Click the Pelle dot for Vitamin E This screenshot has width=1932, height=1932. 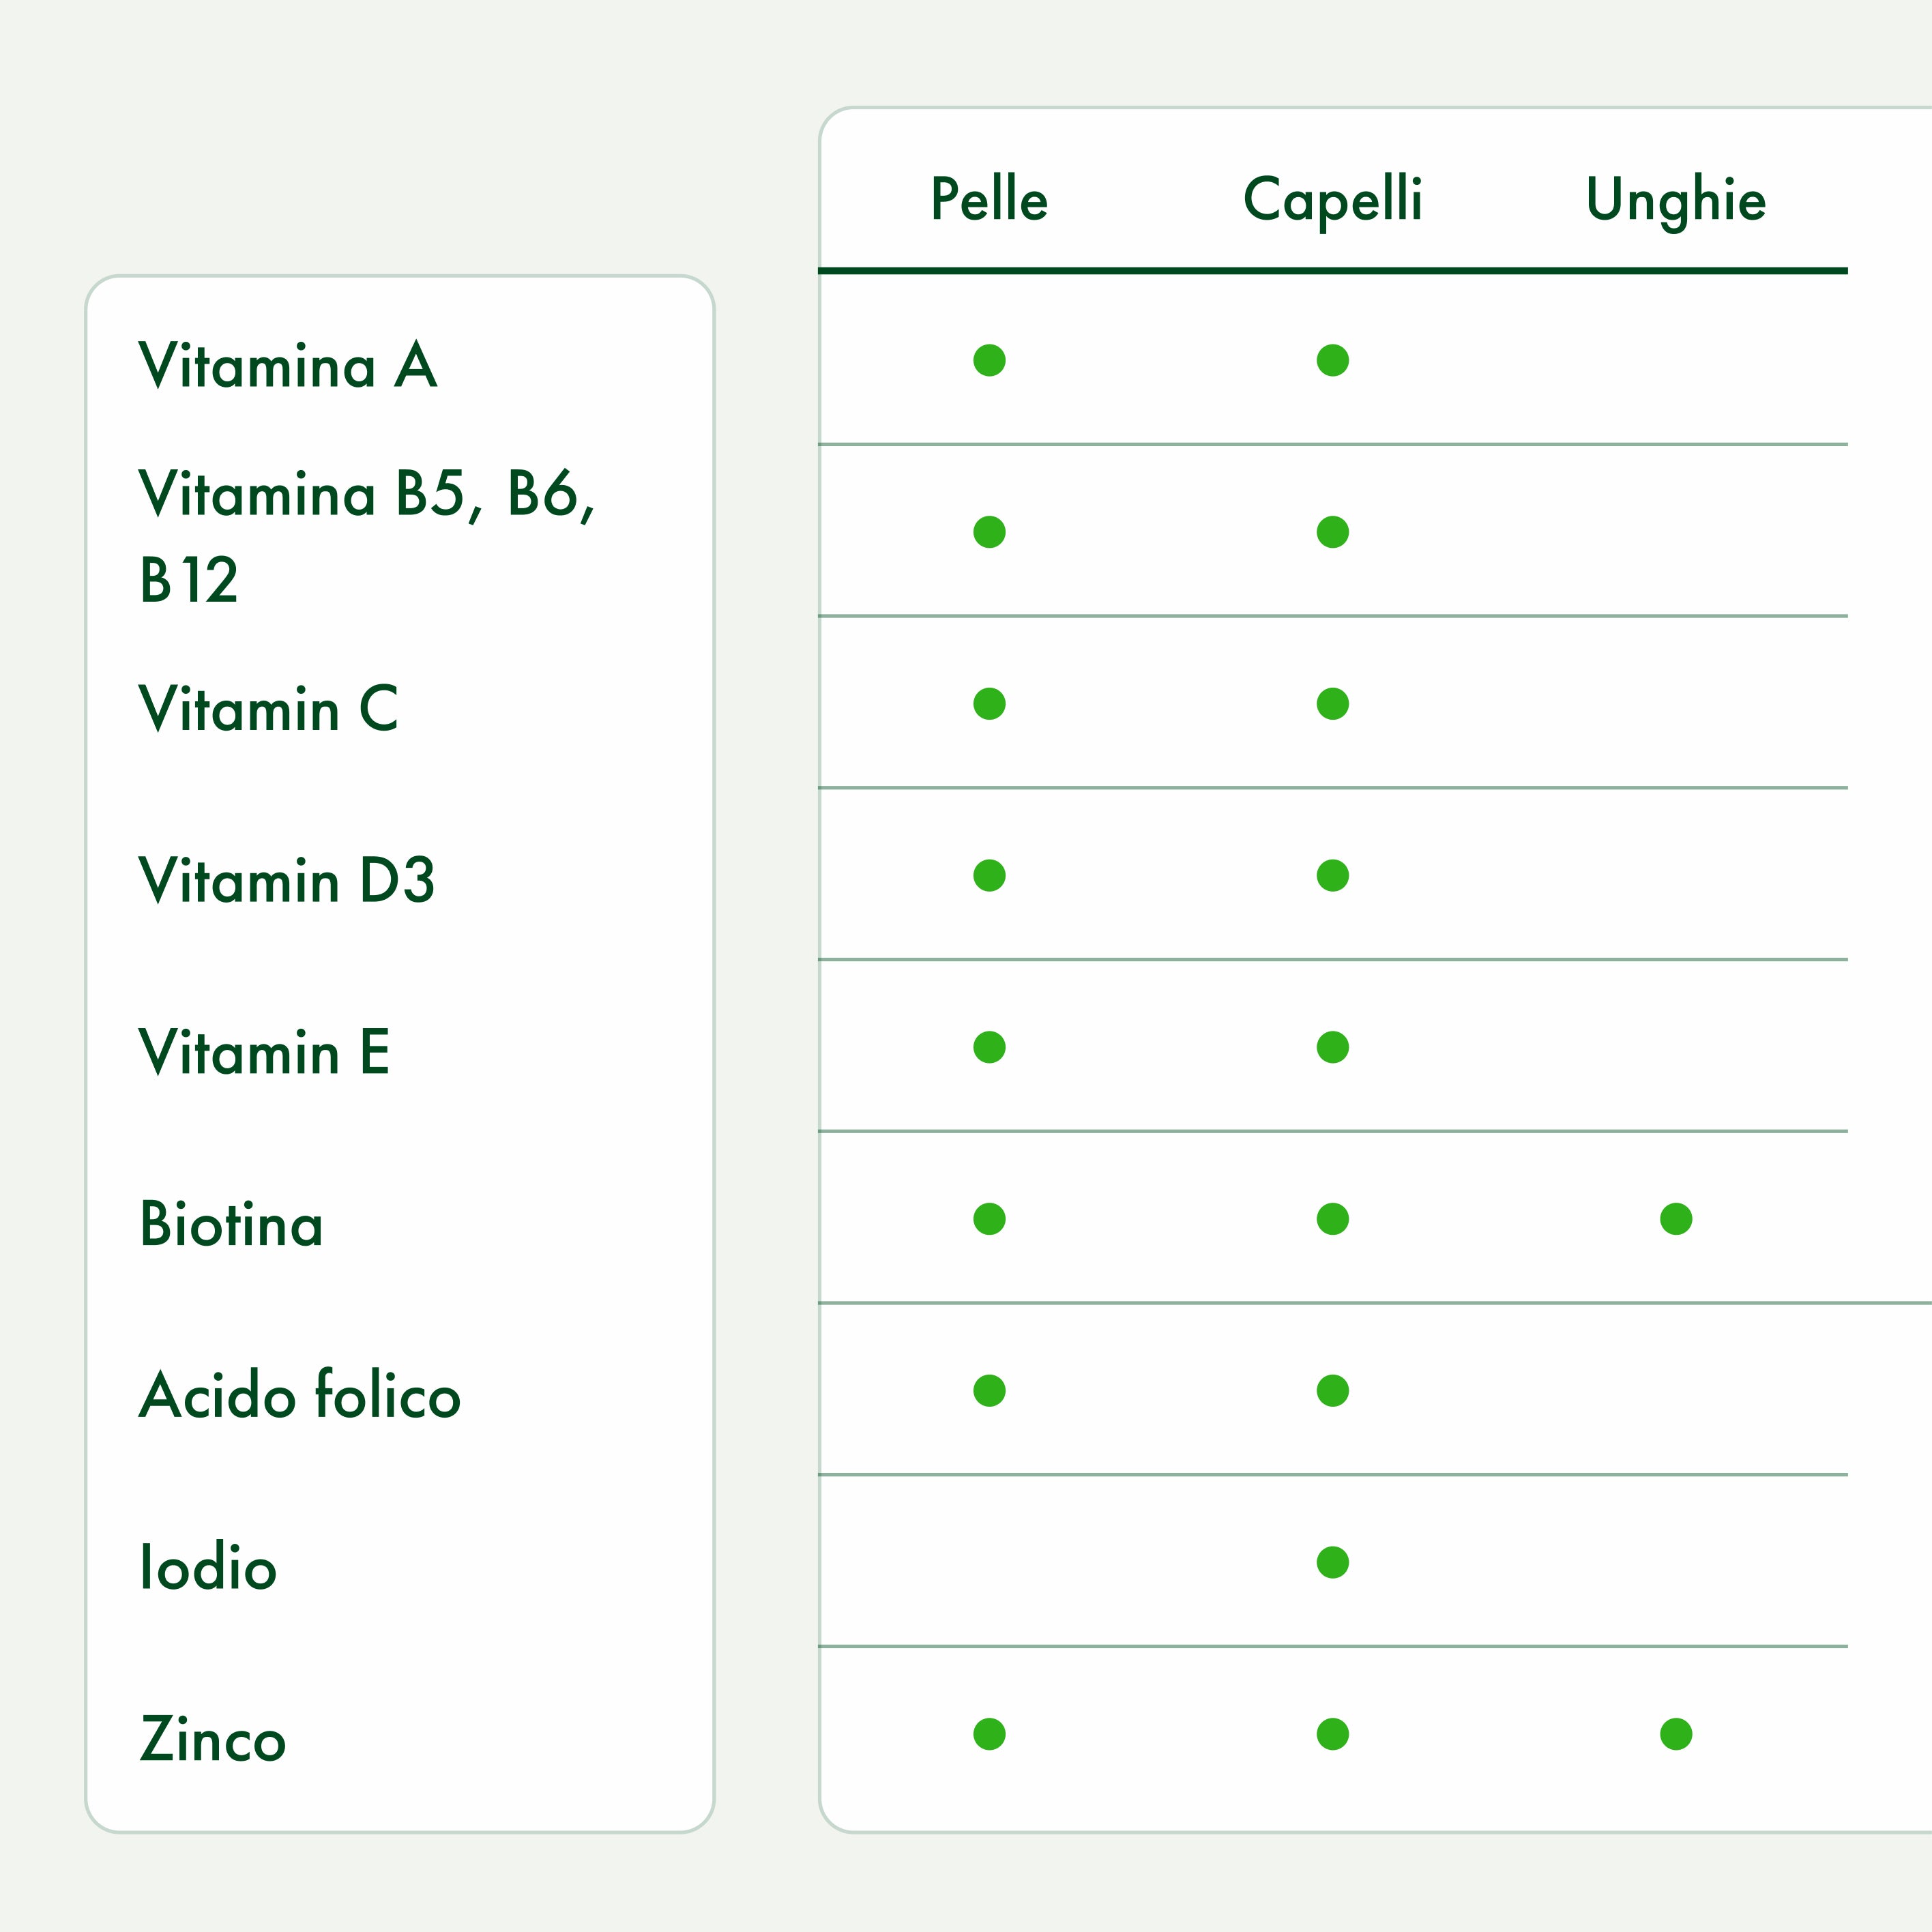pos(989,1047)
